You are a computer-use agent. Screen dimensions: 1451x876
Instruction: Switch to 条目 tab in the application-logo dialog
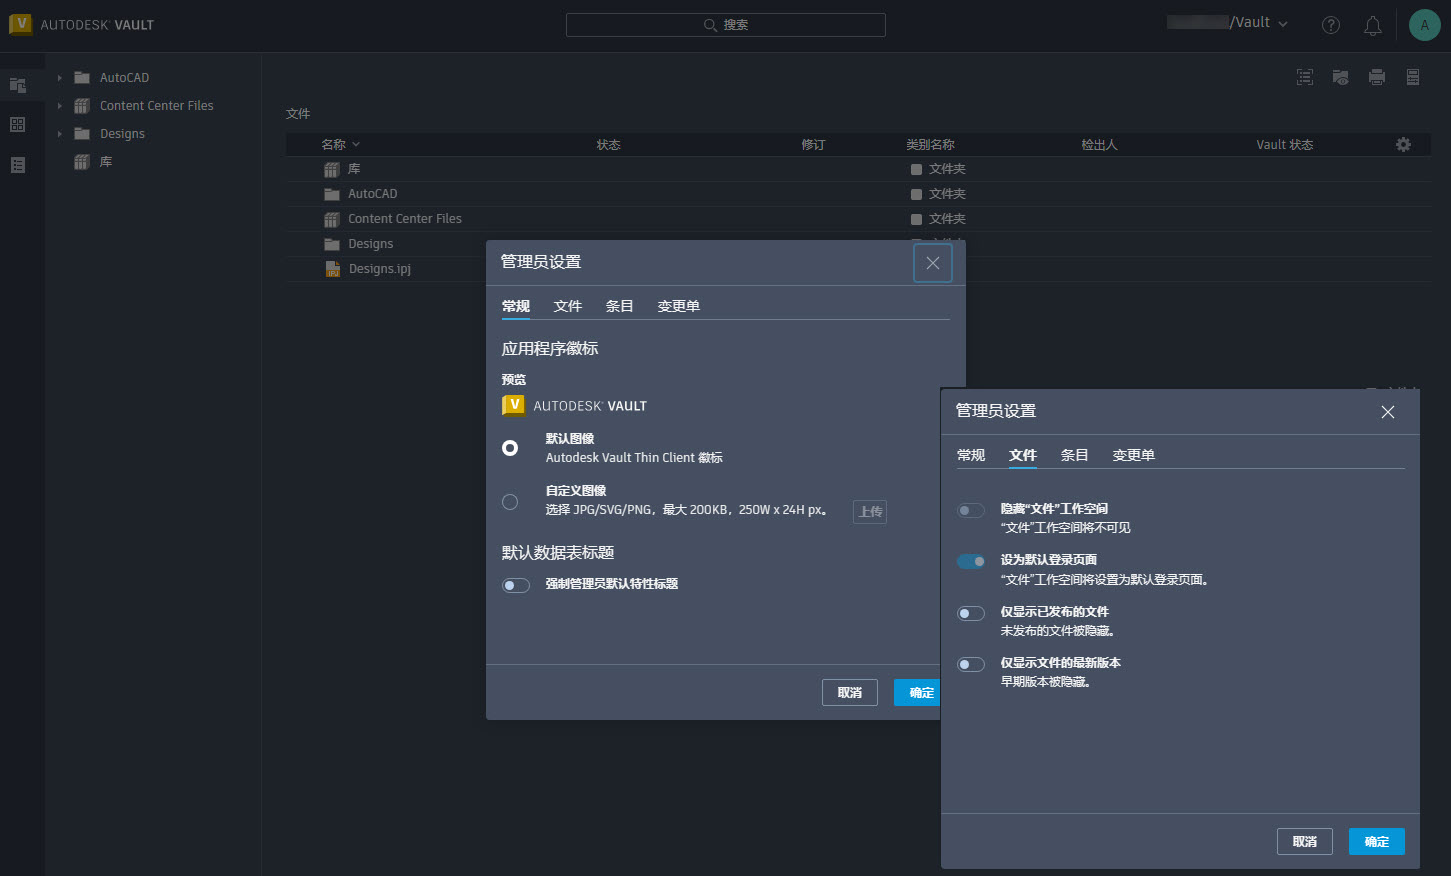(x=620, y=306)
